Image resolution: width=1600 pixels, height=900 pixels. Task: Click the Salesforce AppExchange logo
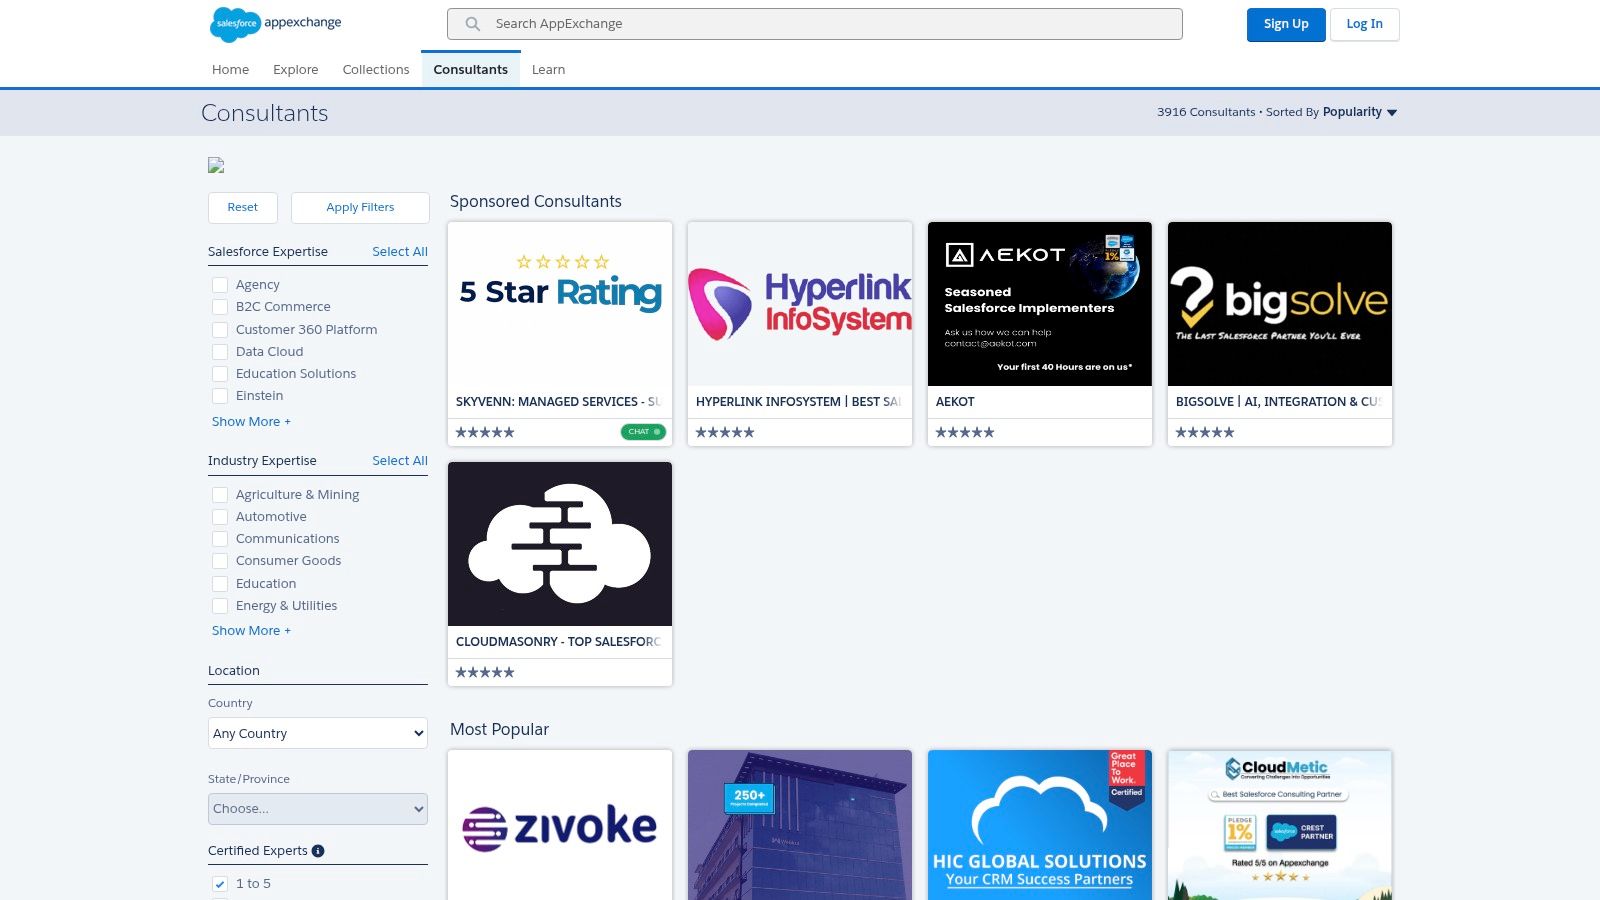[272, 23]
